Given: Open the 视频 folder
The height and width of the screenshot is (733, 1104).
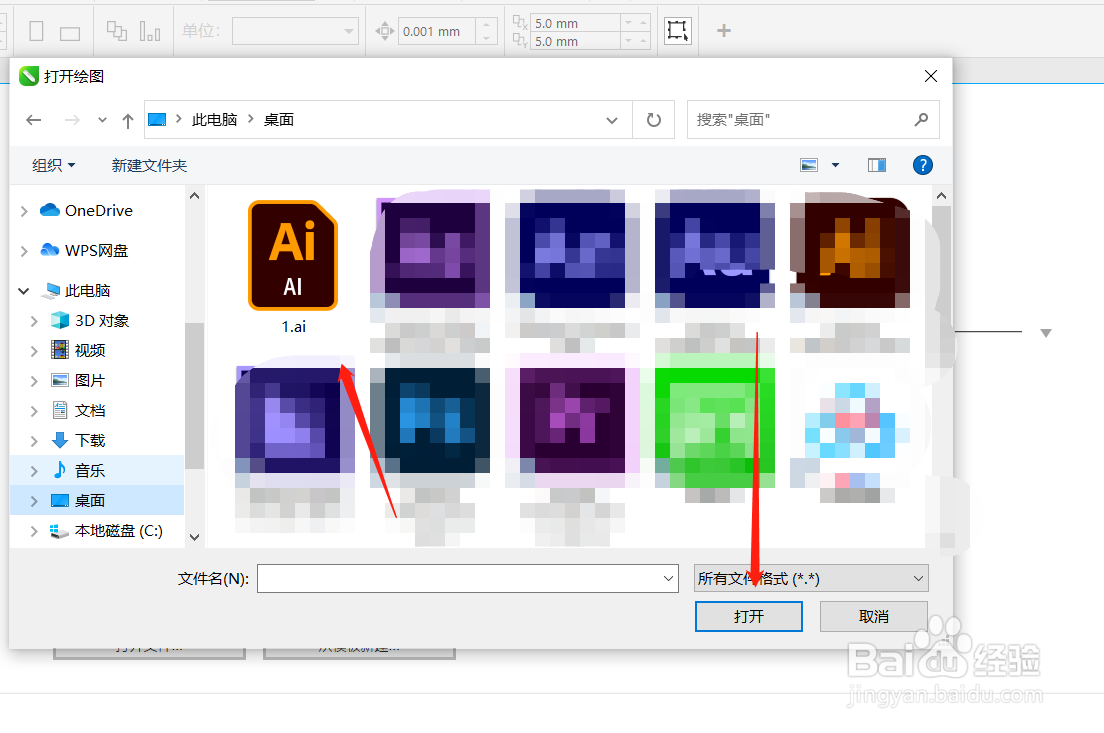Looking at the screenshot, I should [x=90, y=350].
